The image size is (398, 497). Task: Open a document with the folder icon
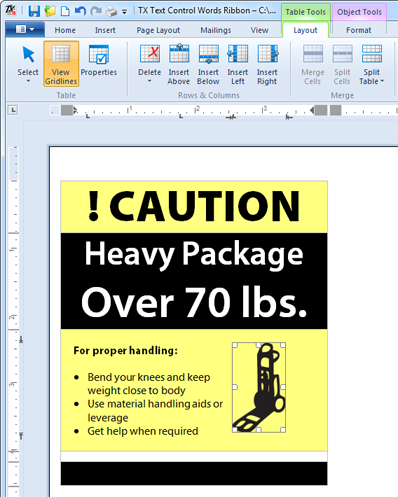click(50, 11)
